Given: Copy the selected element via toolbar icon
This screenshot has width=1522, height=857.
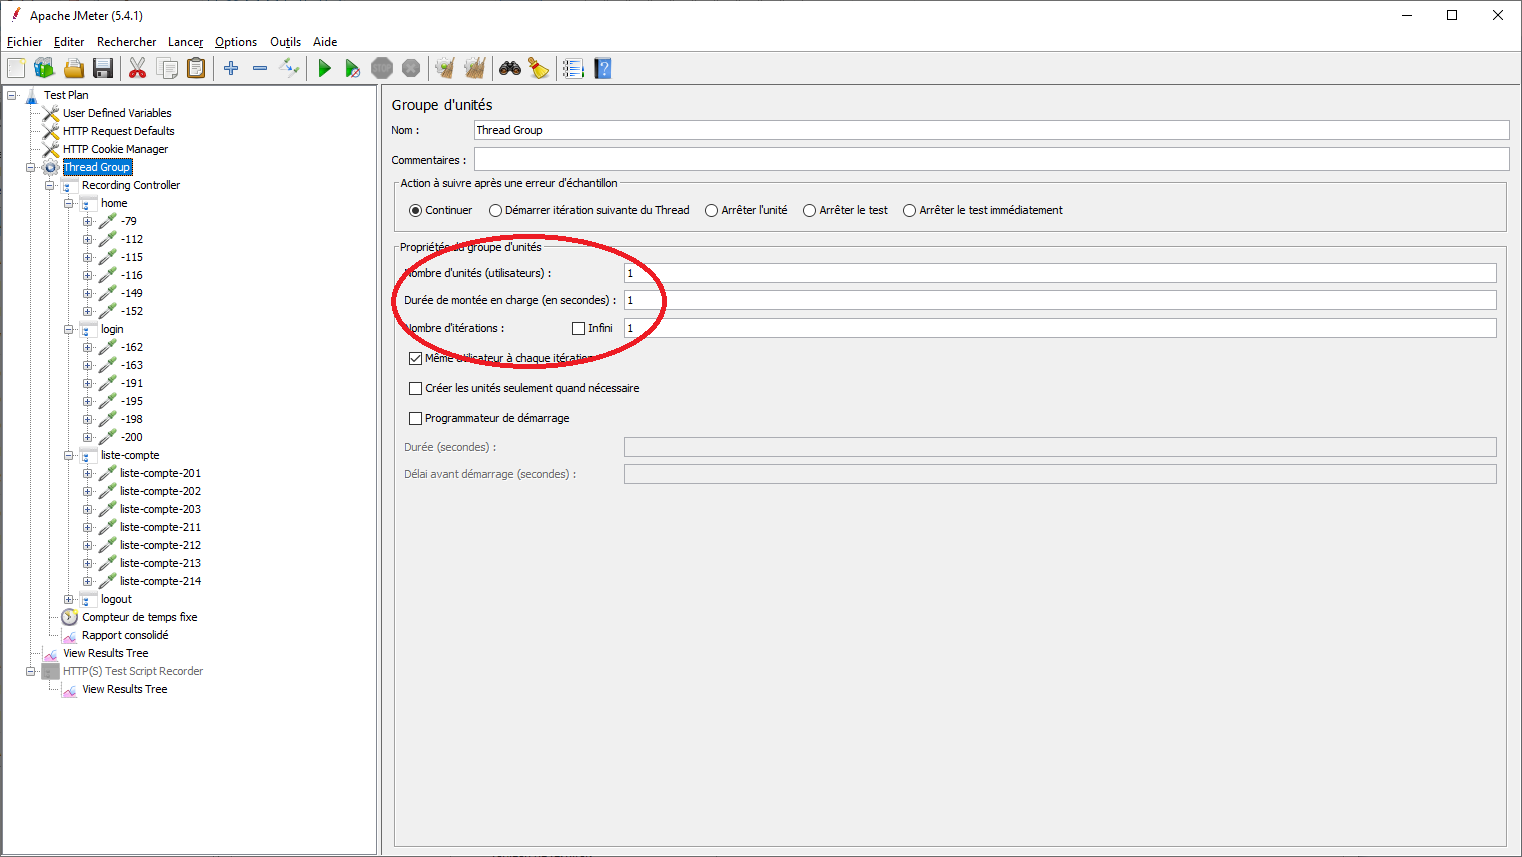Looking at the screenshot, I should click(x=167, y=68).
